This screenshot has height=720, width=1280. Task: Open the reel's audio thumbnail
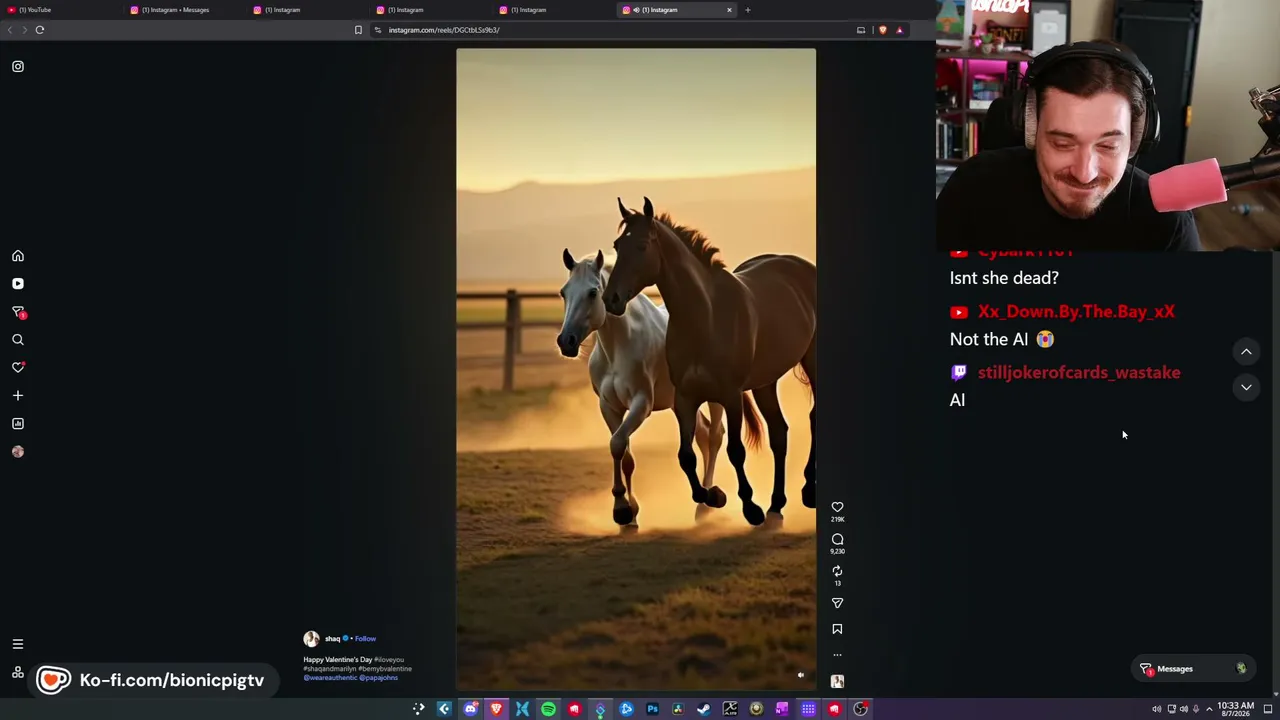[837, 681]
